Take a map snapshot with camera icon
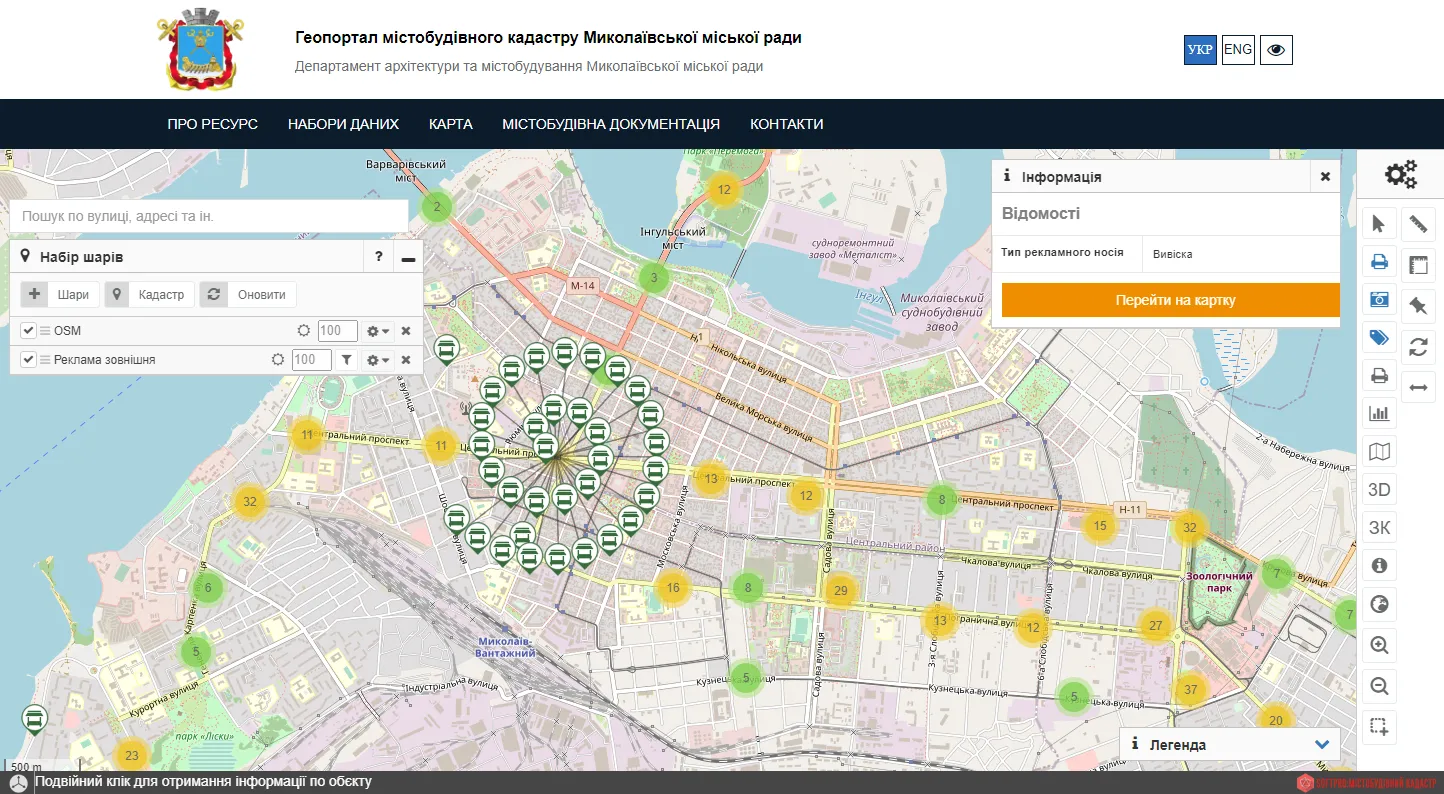The width and height of the screenshot is (1444, 794). pyautogui.click(x=1379, y=300)
